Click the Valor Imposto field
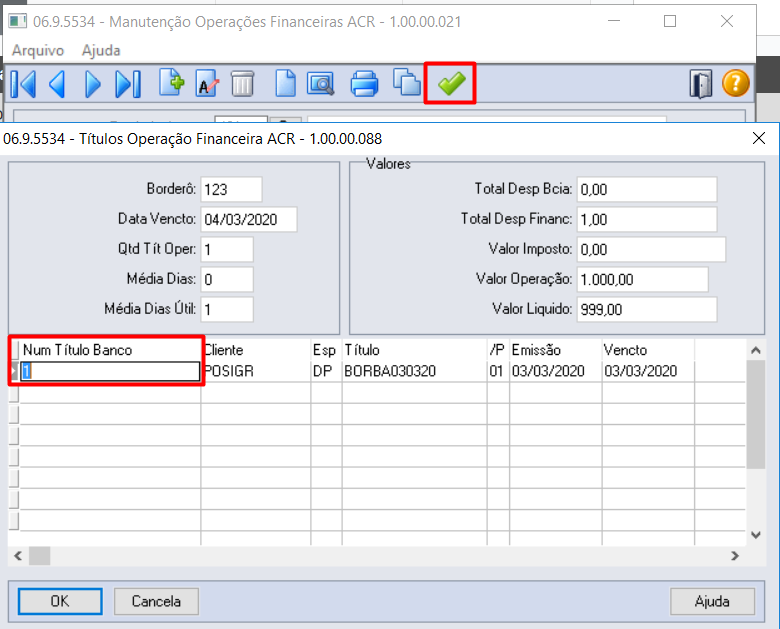Image resolution: width=780 pixels, height=629 pixels. tap(651, 249)
